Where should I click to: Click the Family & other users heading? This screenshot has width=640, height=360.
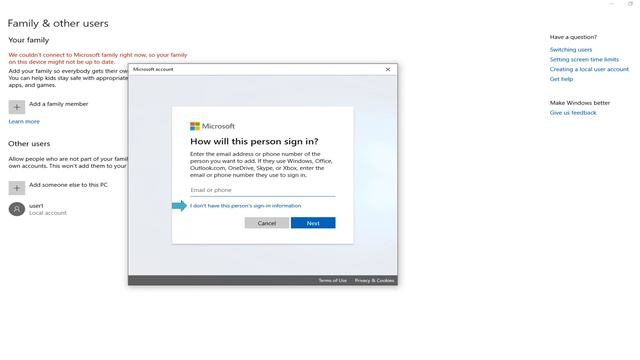58,23
